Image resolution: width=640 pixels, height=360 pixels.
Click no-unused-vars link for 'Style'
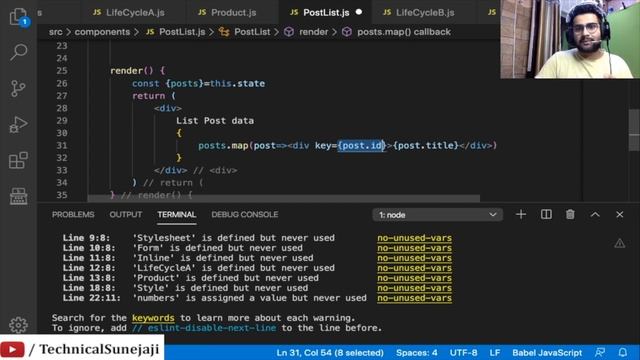tap(414, 288)
